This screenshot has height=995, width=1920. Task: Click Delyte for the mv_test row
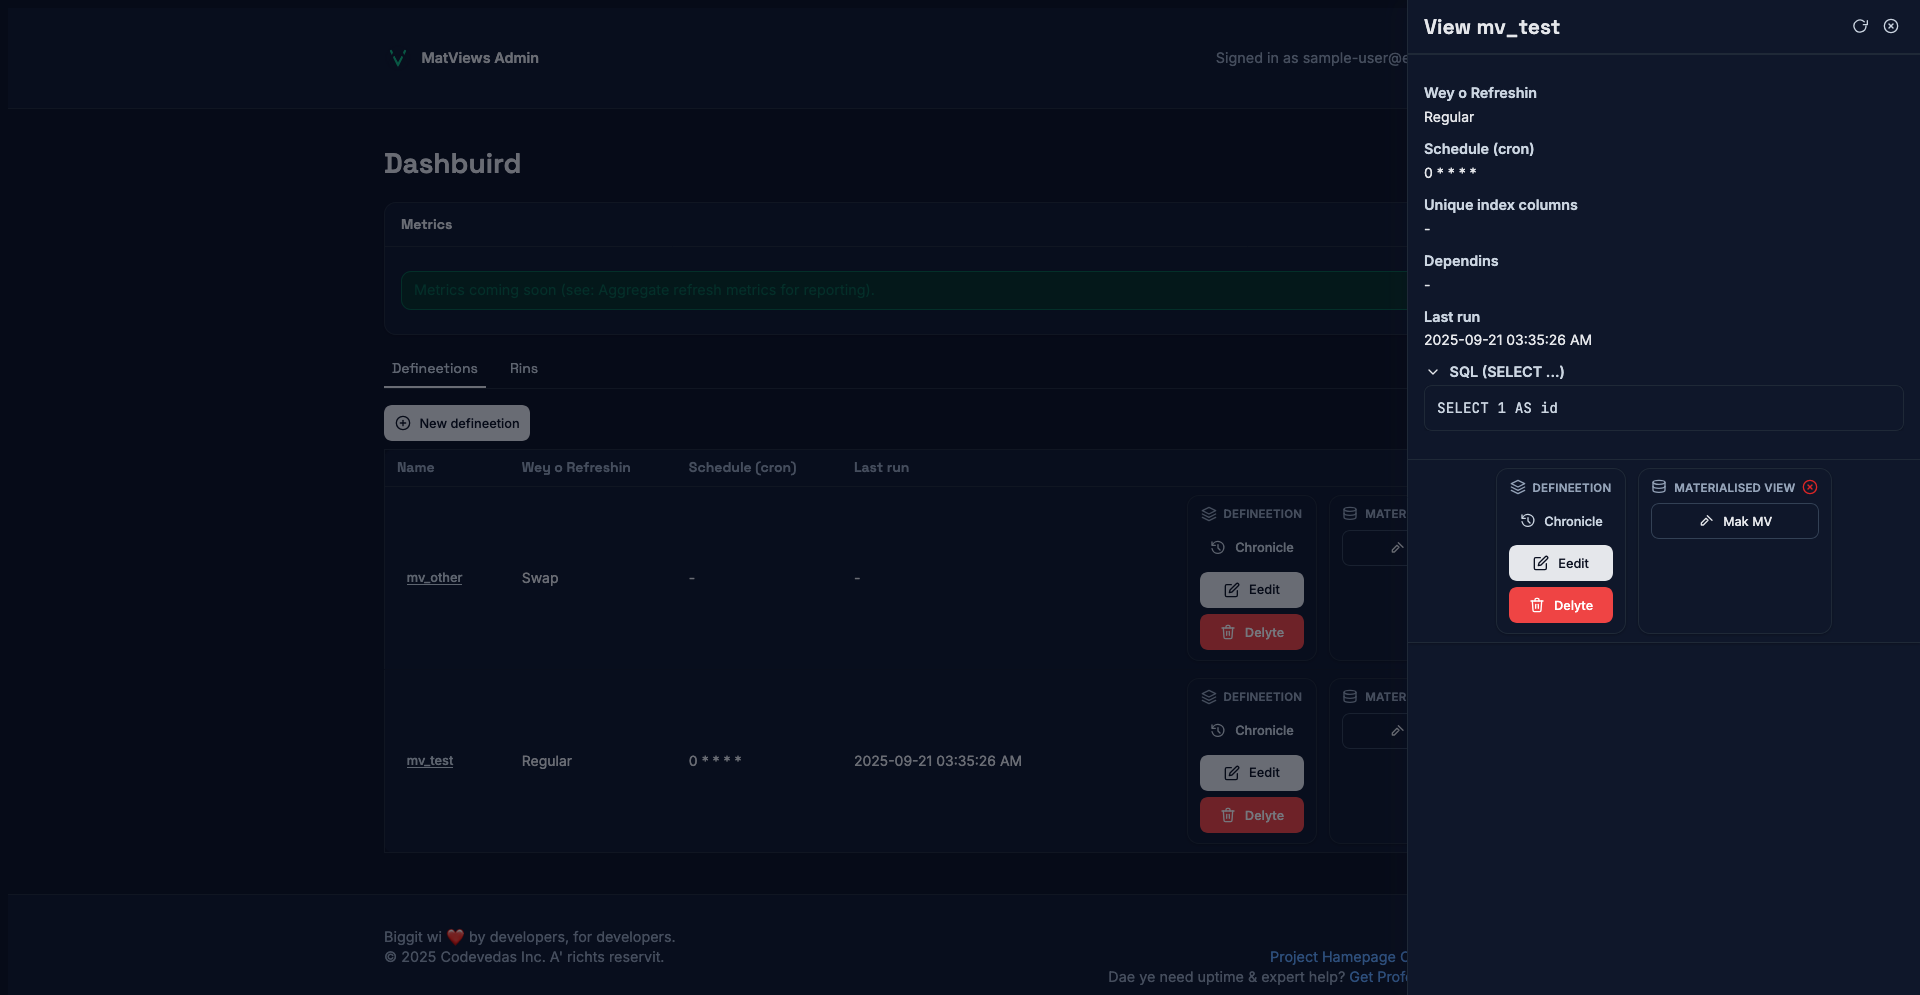tap(1251, 816)
